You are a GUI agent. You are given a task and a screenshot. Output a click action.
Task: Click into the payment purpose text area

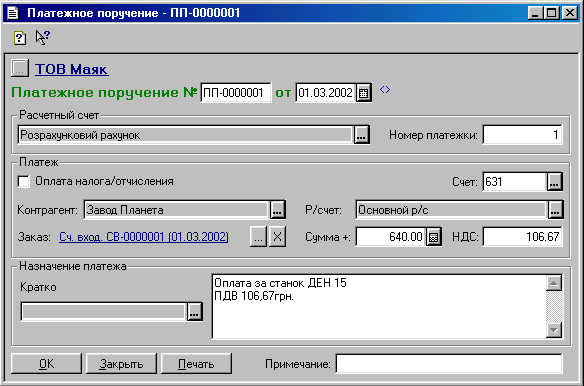coord(379,306)
